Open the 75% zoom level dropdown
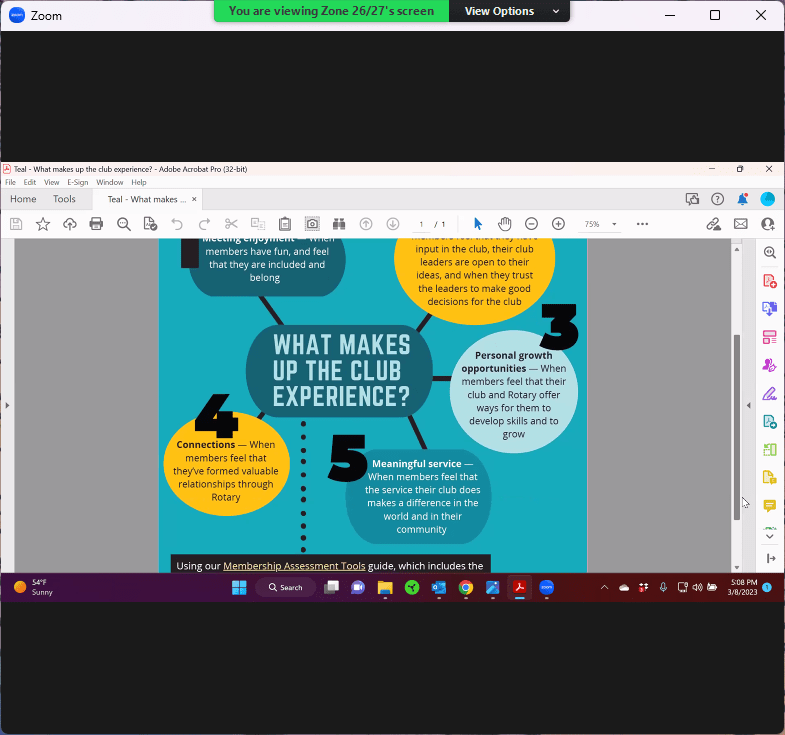 click(614, 225)
